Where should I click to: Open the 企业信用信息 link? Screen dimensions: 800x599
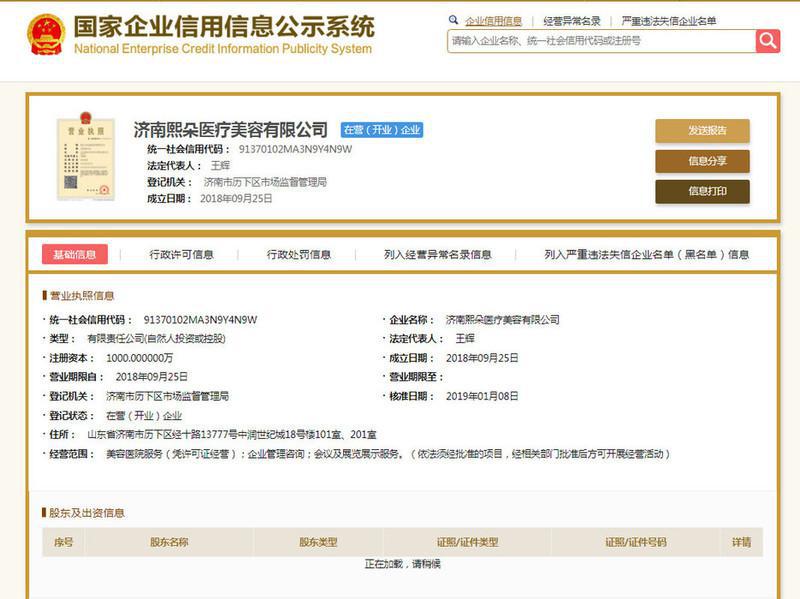click(493, 20)
